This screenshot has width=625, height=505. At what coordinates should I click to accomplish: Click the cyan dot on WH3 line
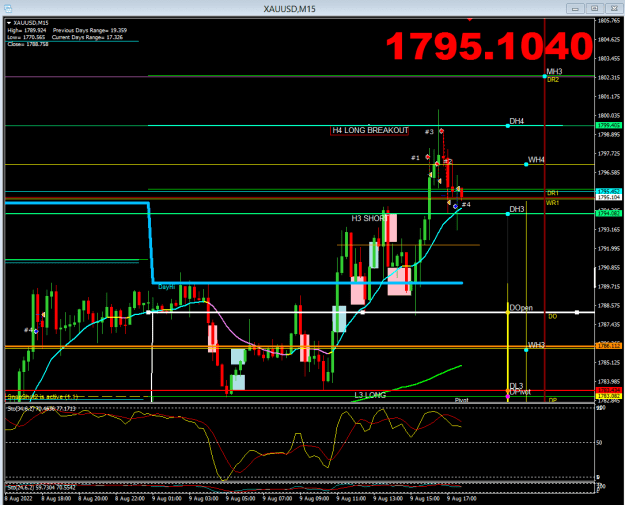(x=526, y=350)
